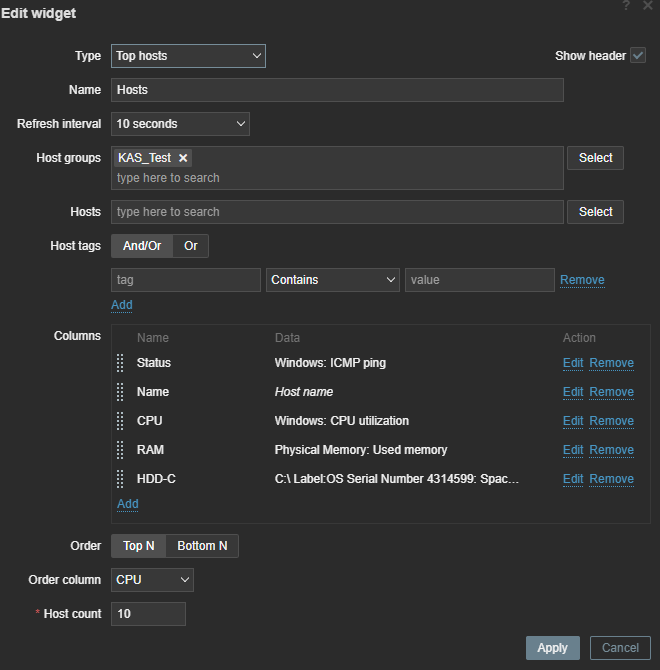Choose Bottom N order option
660x670 pixels.
tap(202, 546)
